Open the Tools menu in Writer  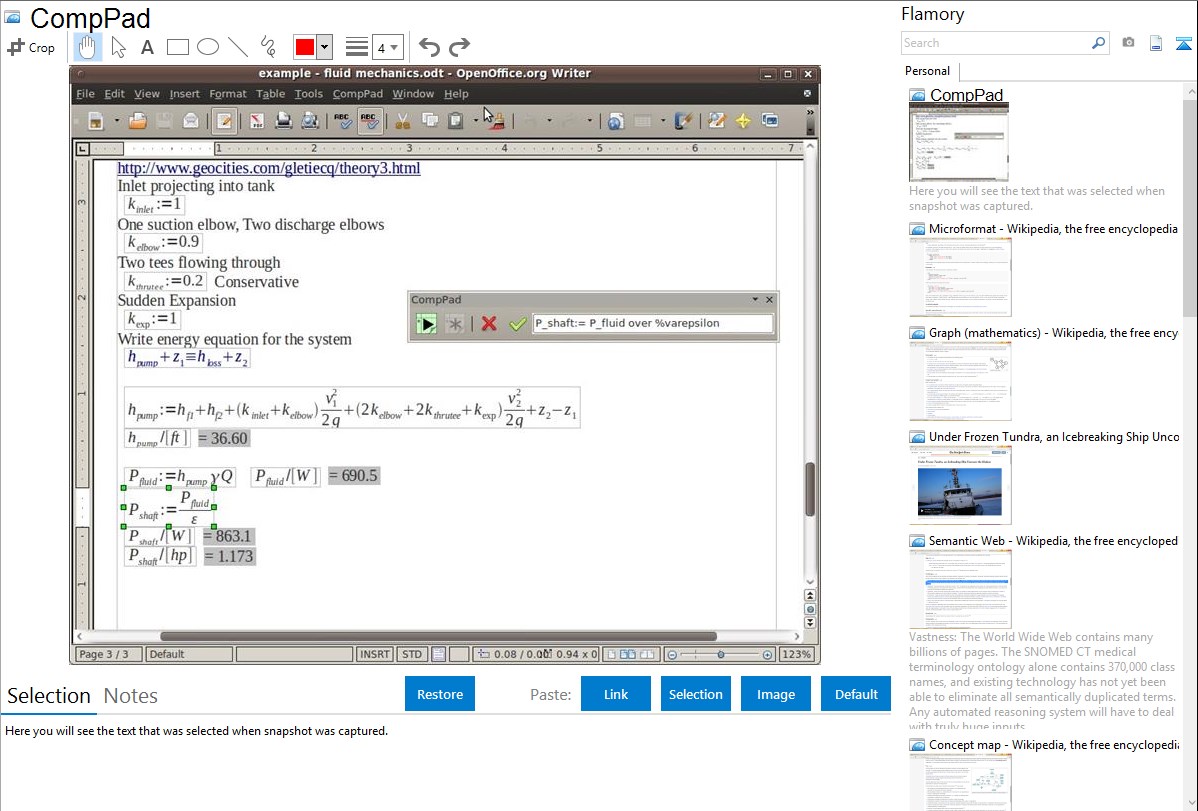point(309,94)
